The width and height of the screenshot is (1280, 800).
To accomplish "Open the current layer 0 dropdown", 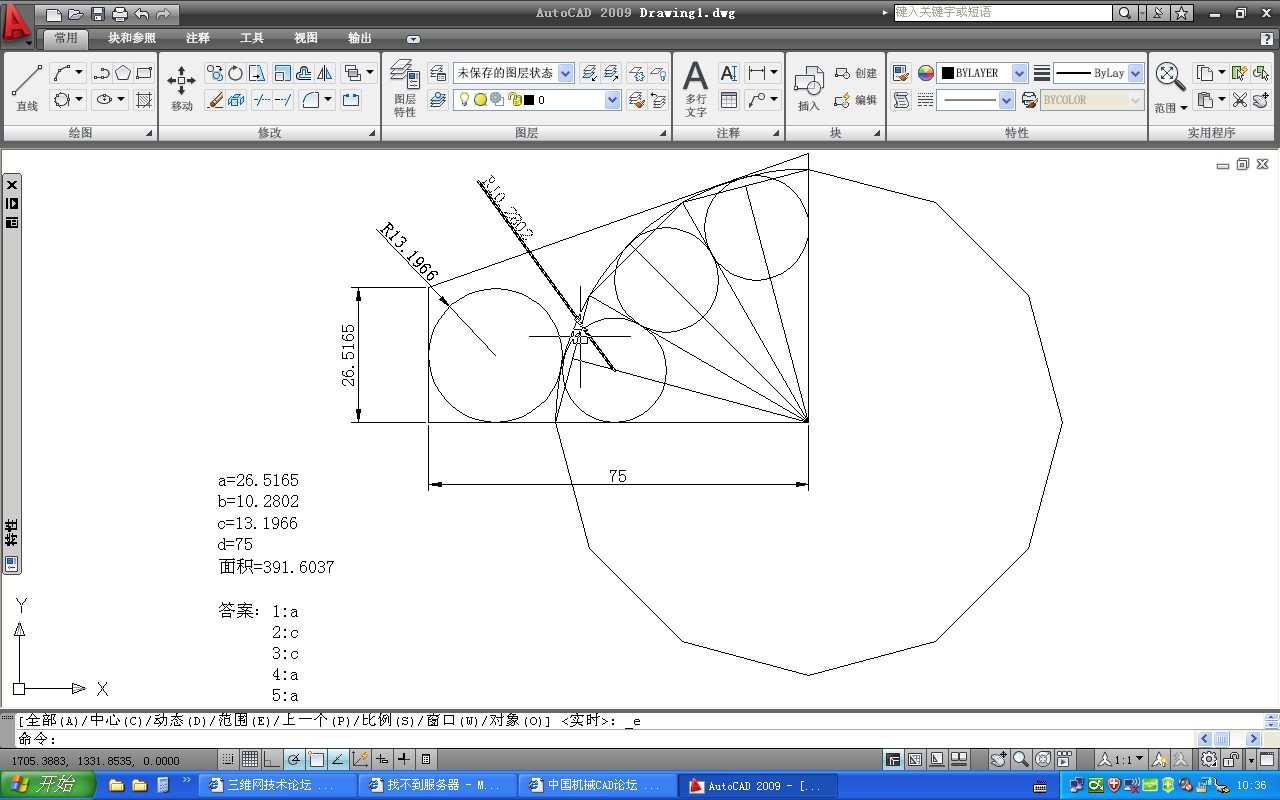I will (537, 100).
